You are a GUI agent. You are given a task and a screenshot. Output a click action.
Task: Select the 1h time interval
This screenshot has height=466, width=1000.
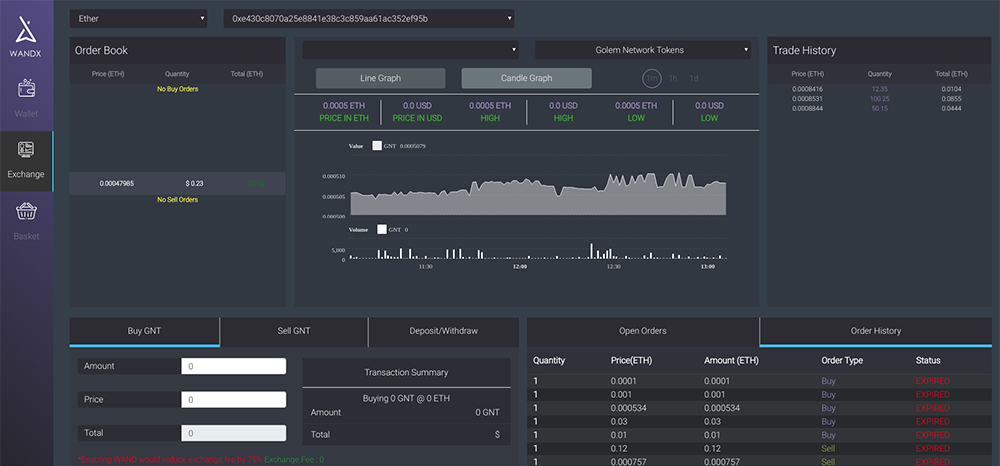click(x=673, y=78)
